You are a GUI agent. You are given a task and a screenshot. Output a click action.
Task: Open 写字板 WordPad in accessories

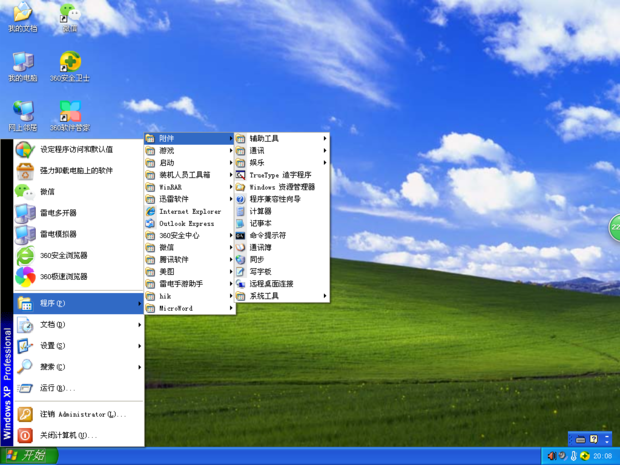282,272
